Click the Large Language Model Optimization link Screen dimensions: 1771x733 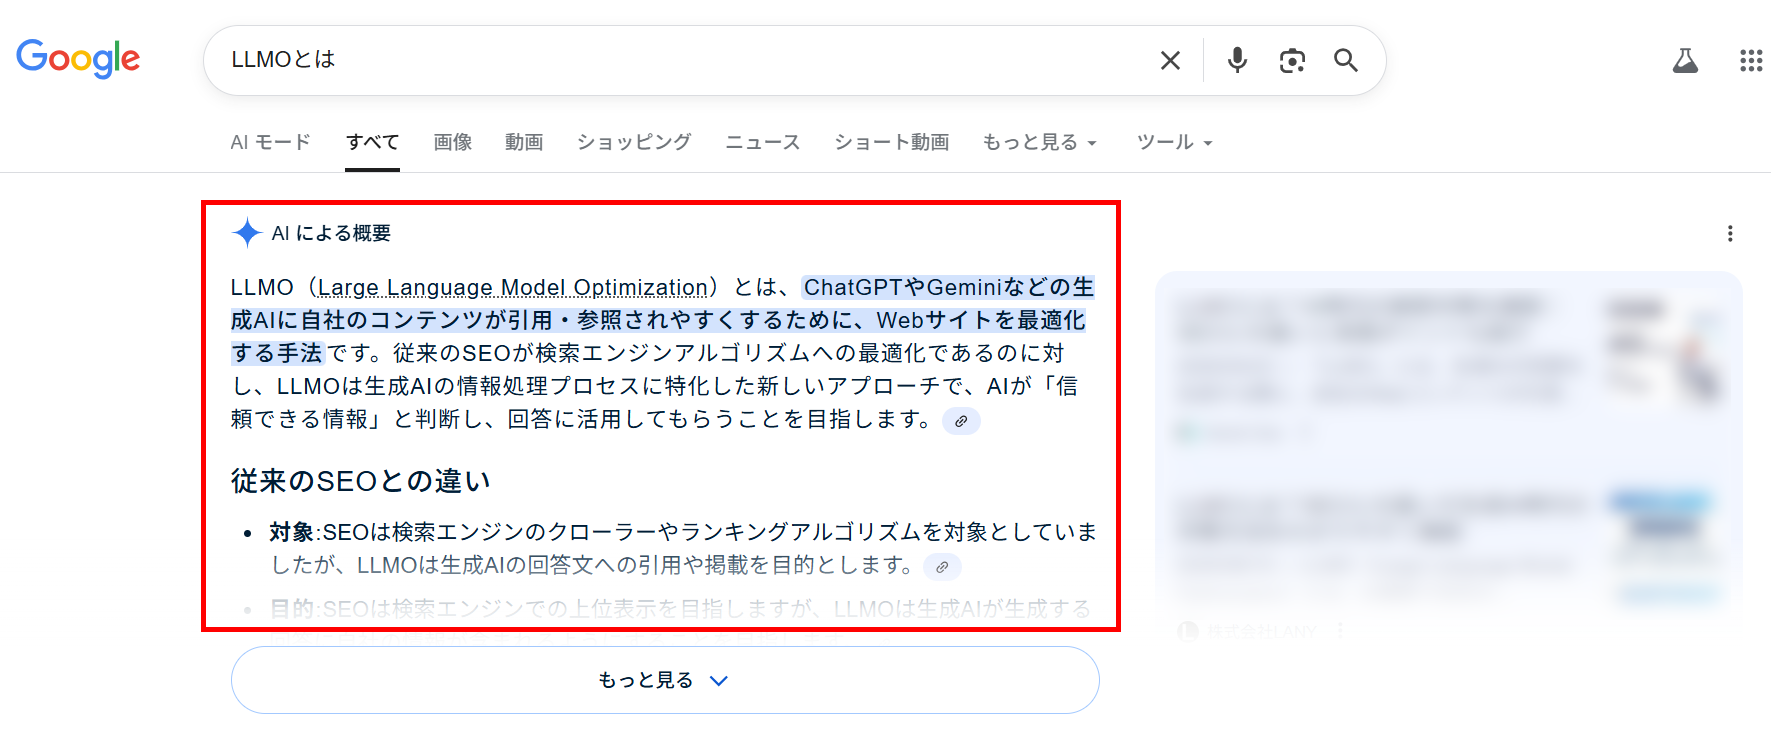click(x=512, y=288)
